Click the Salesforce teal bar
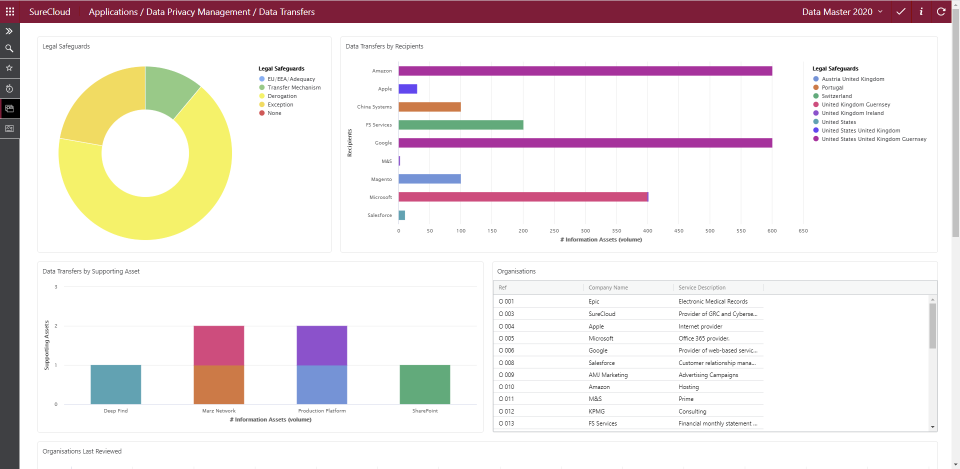The height and width of the screenshot is (469, 960). (402, 215)
